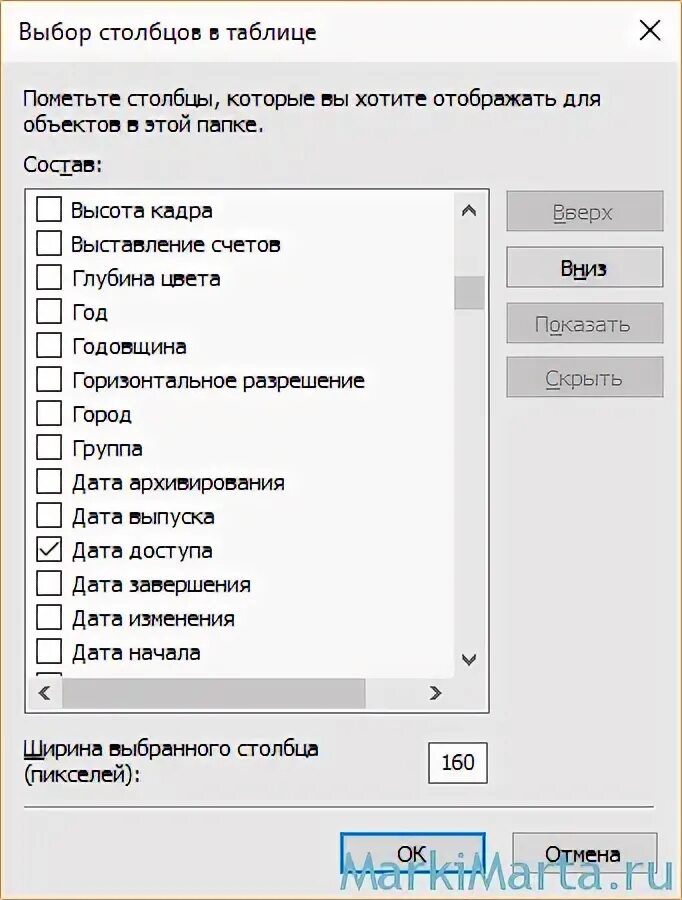Click the Отмена button
The image size is (682, 900).
(584, 855)
